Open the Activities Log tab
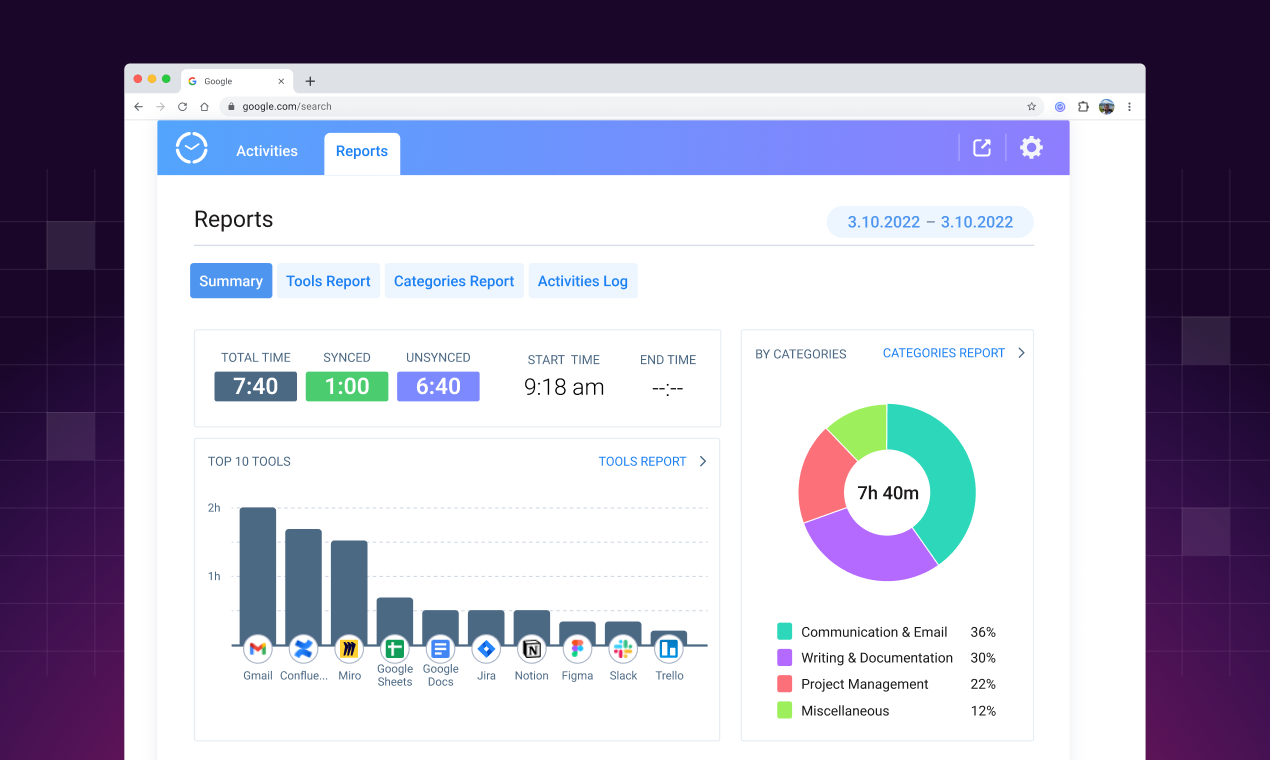The width and height of the screenshot is (1270, 760). (x=583, y=281)
